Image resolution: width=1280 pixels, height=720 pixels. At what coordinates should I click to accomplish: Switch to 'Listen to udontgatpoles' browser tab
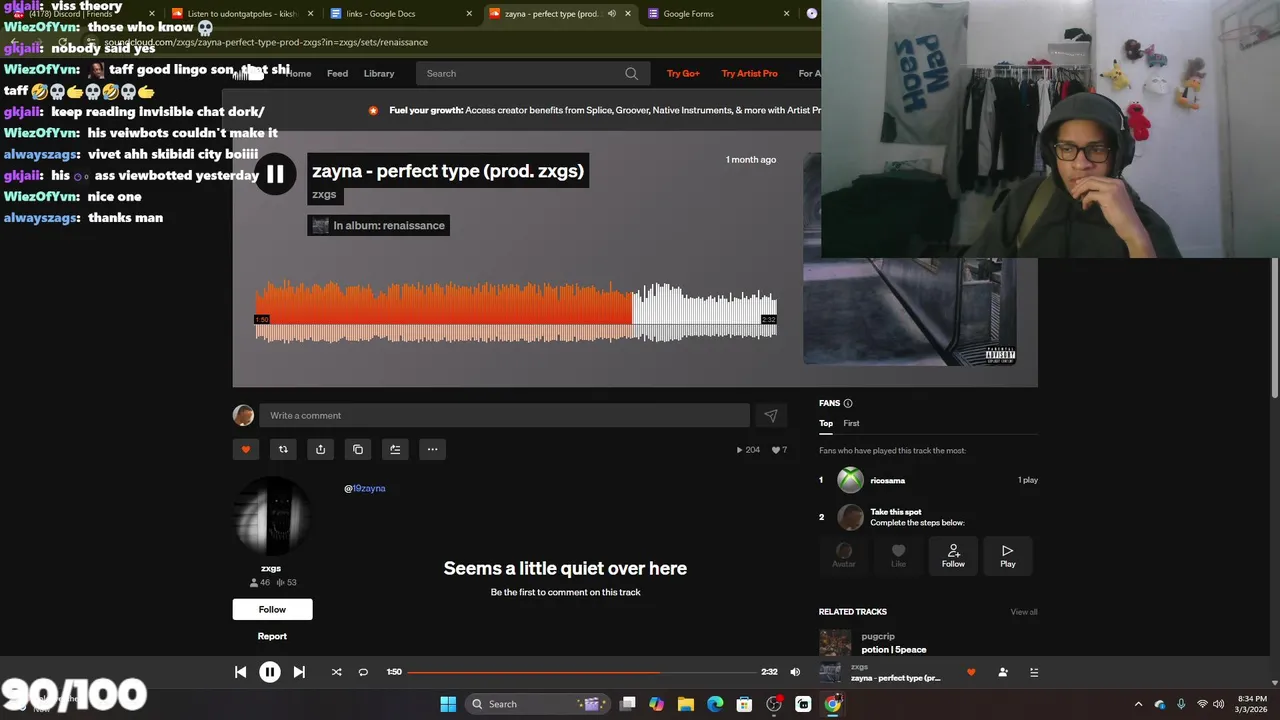pyautogui.click(x=242, y=14)
